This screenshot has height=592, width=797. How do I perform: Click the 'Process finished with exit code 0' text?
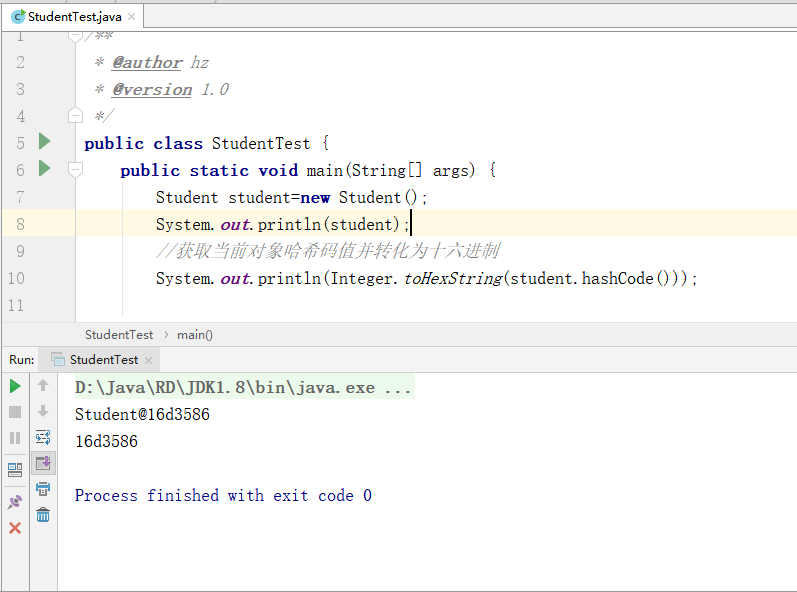point(223,495)
